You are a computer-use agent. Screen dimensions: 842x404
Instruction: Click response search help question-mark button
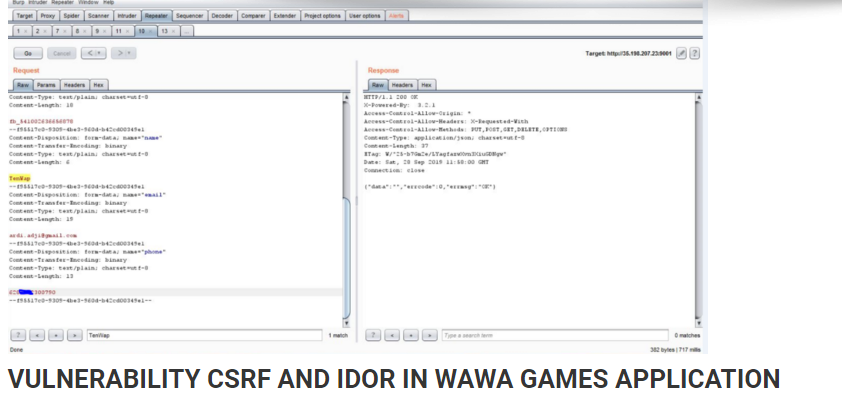[373, 335]
